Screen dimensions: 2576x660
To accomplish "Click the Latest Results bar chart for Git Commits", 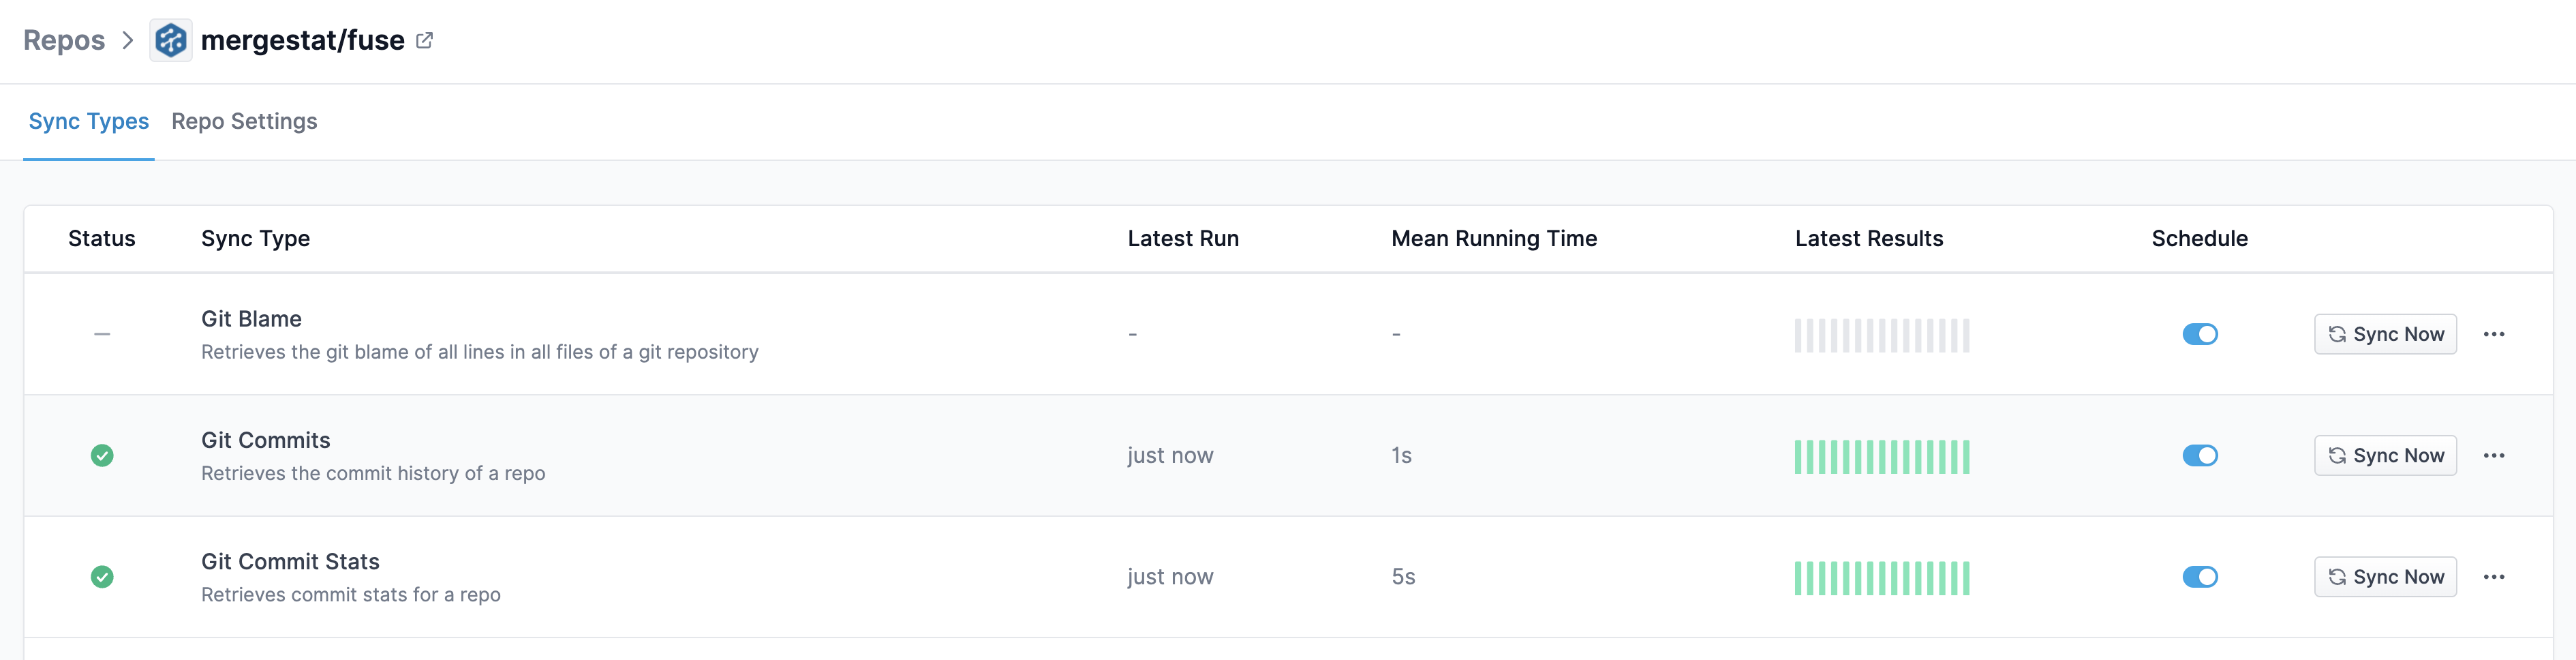I will (x=1881, y=455).
